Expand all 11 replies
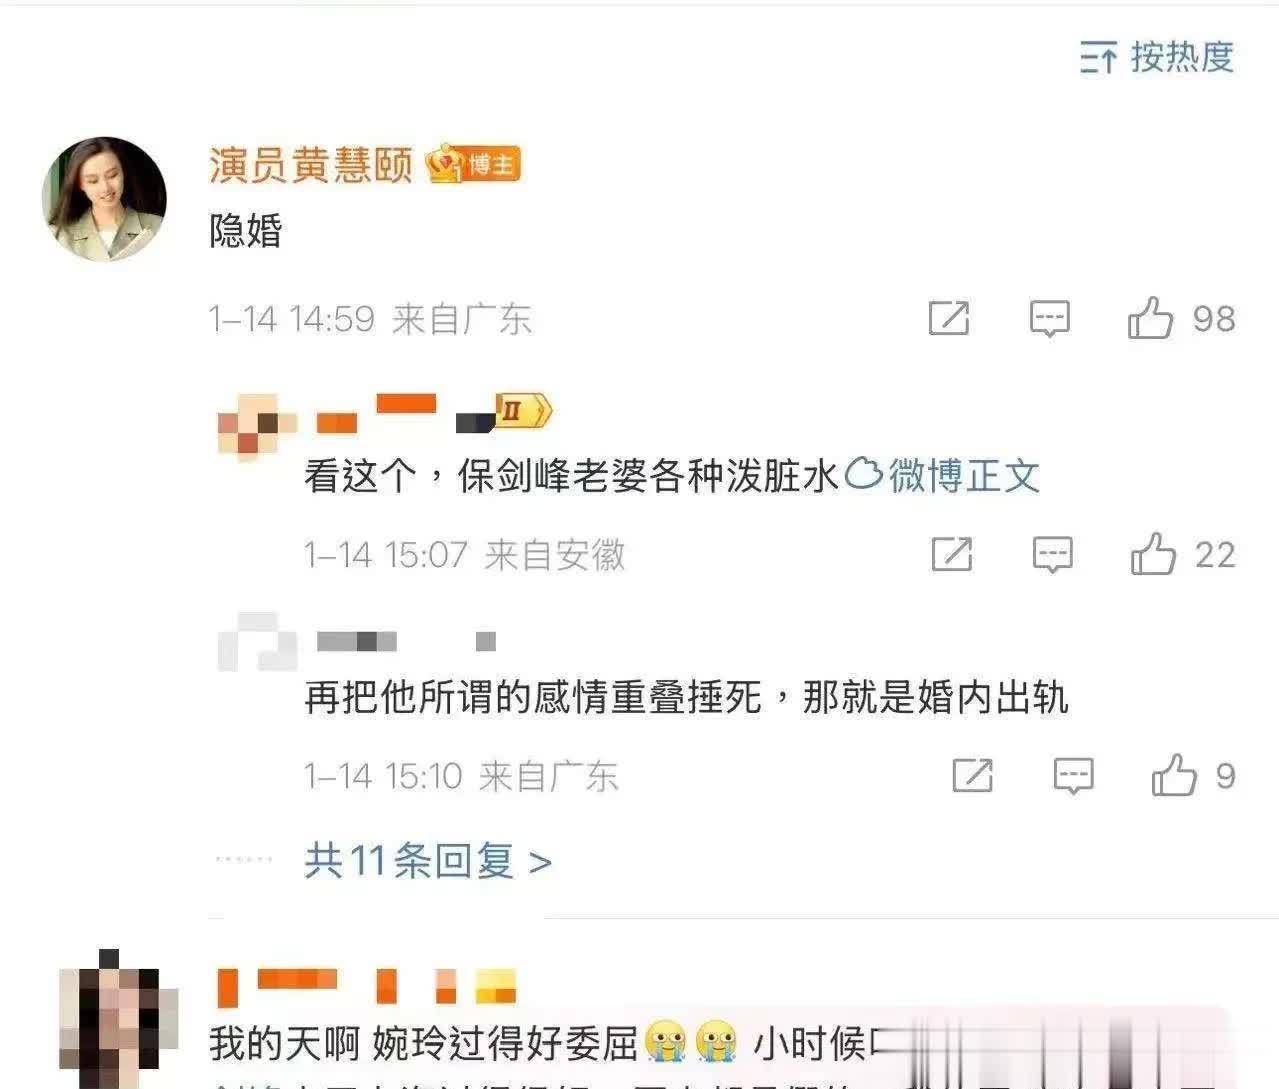Image resolution: width=1279 pixels, height=1089 pixels. coord(428,861)
